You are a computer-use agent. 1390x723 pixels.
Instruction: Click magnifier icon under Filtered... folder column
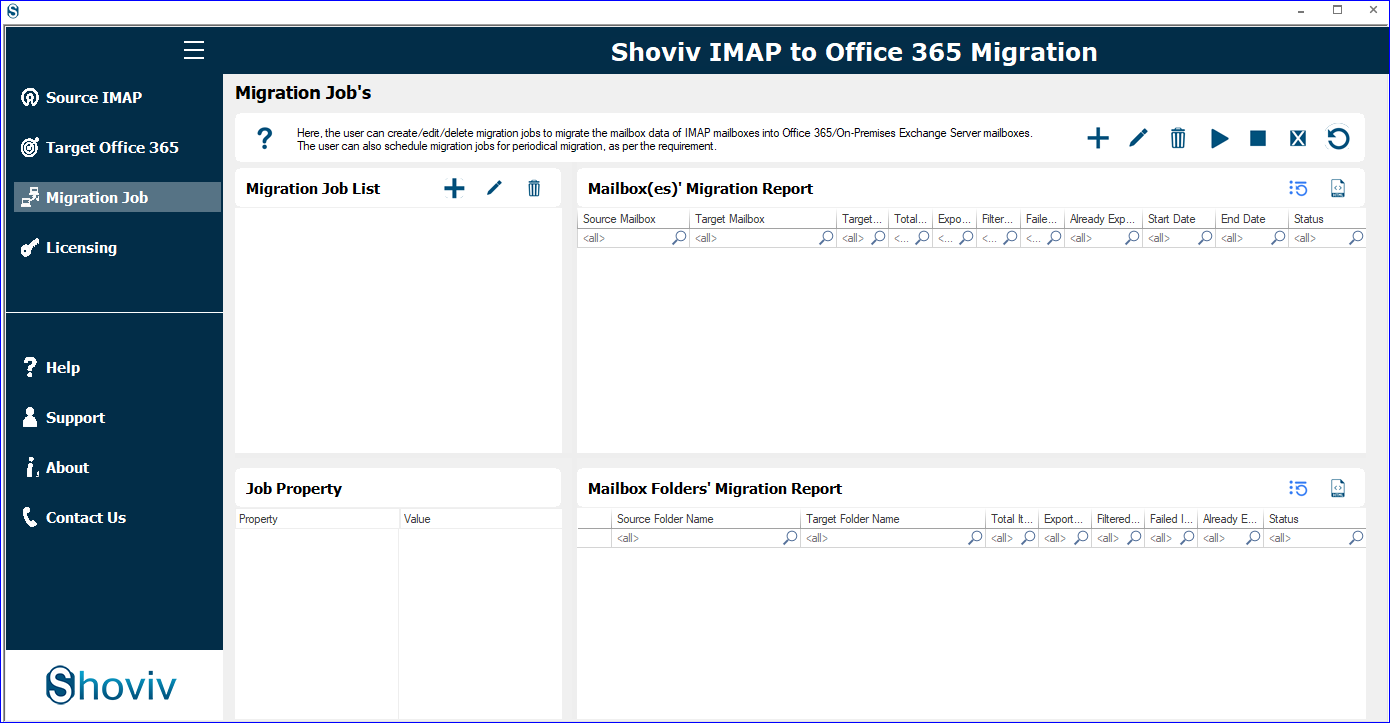click(1135, 538)
